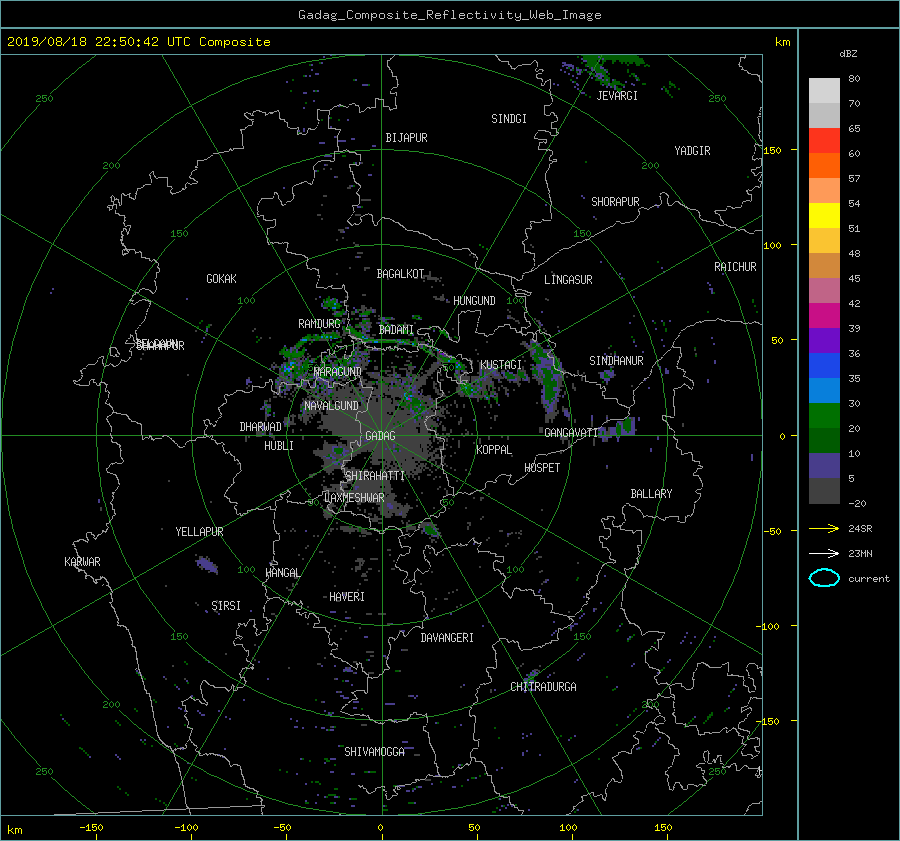Click the HUBLI city label

click(279, 446)
